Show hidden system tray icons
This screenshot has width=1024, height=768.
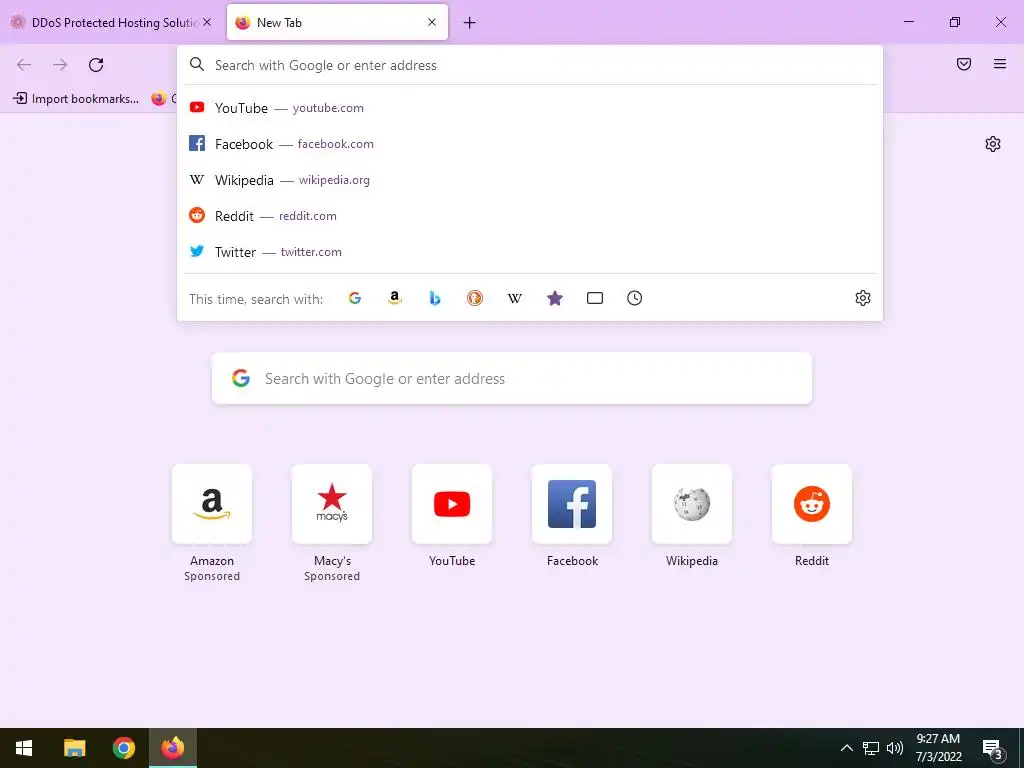pyautogui.click(x=846, y=748)
